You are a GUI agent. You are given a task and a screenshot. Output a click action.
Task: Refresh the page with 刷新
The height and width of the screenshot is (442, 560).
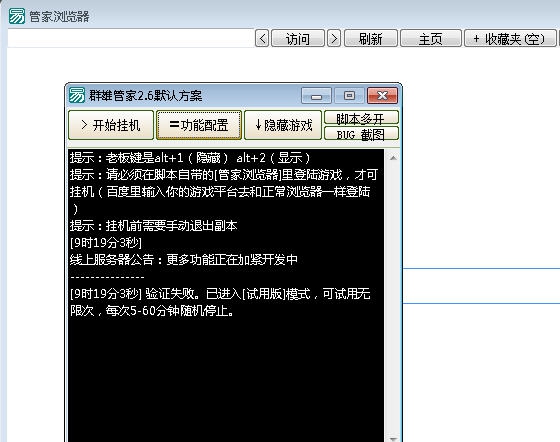371,38
